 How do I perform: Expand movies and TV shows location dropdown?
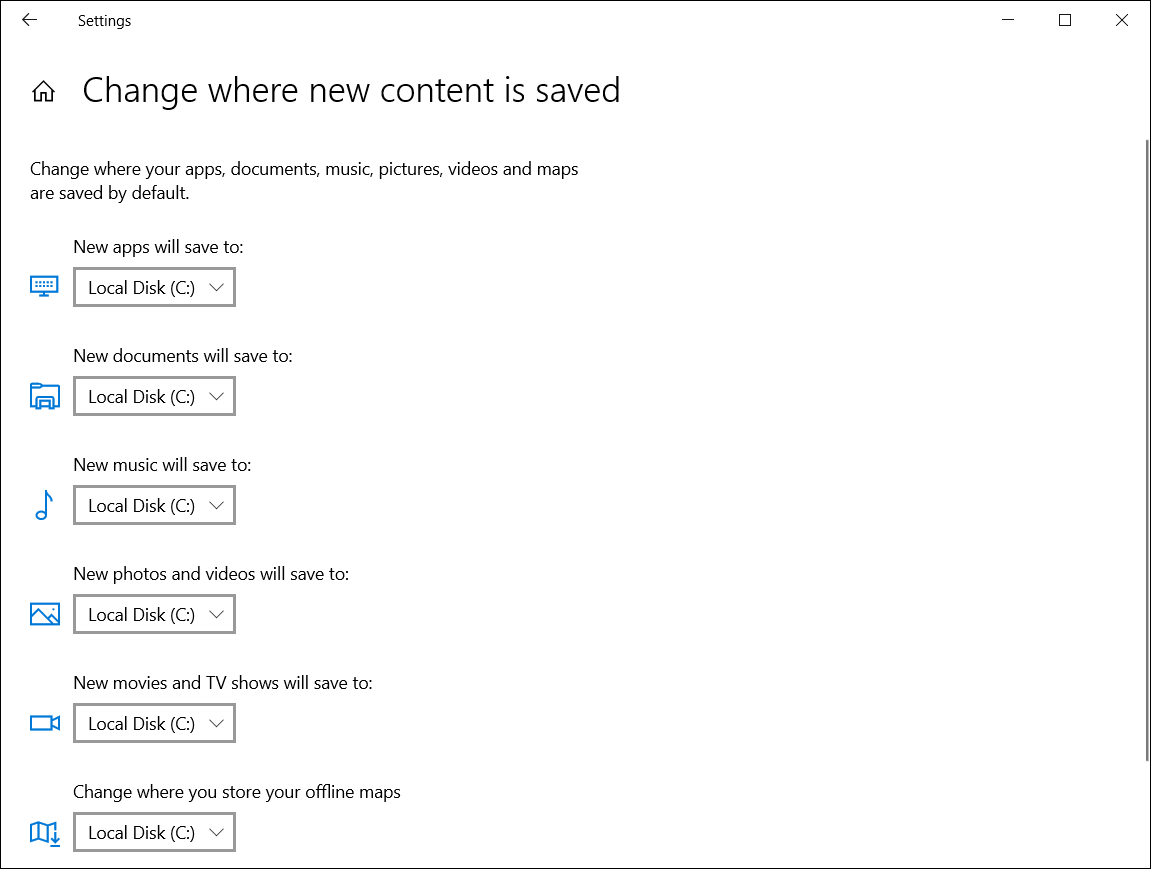point(154,723)
